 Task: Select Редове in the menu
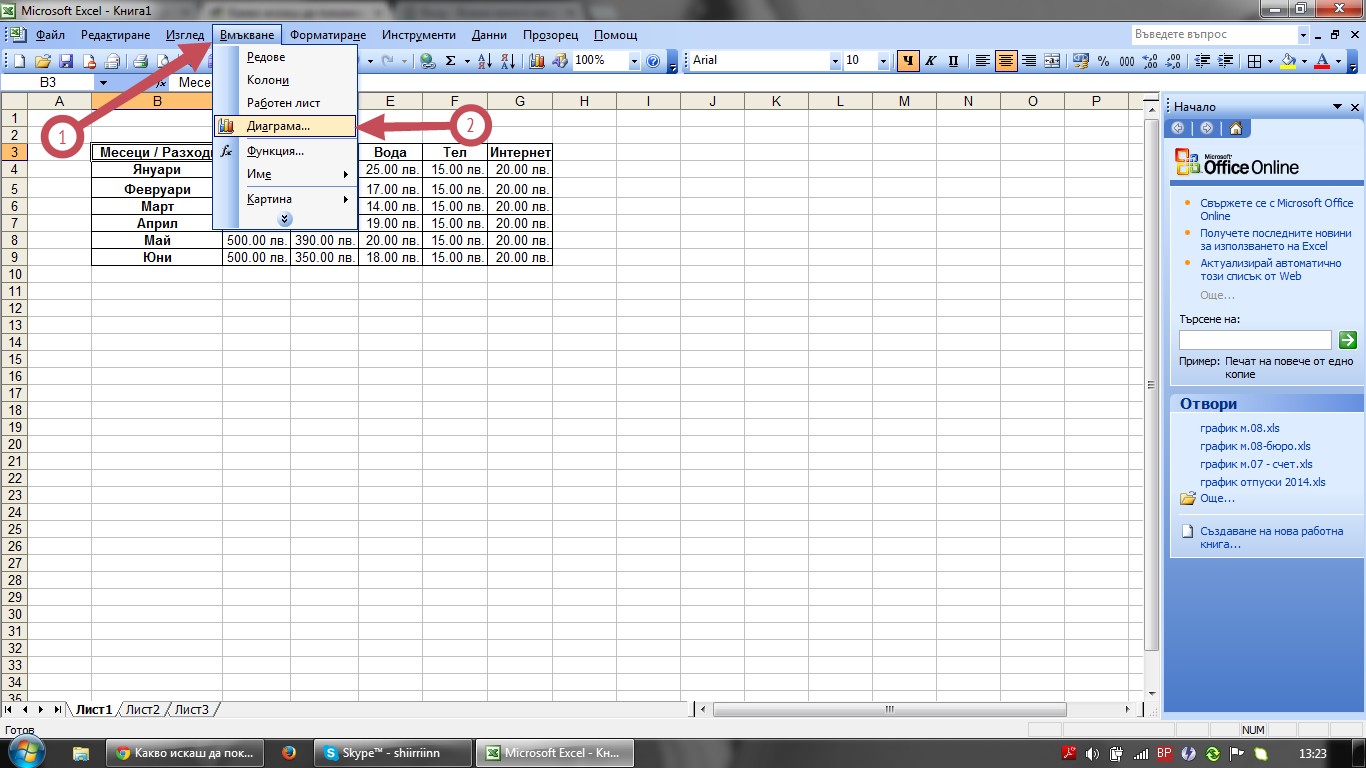[285, 57]
